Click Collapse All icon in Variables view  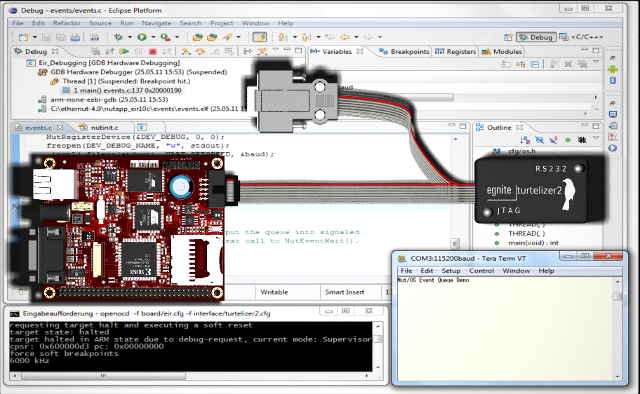coord(535,64)
